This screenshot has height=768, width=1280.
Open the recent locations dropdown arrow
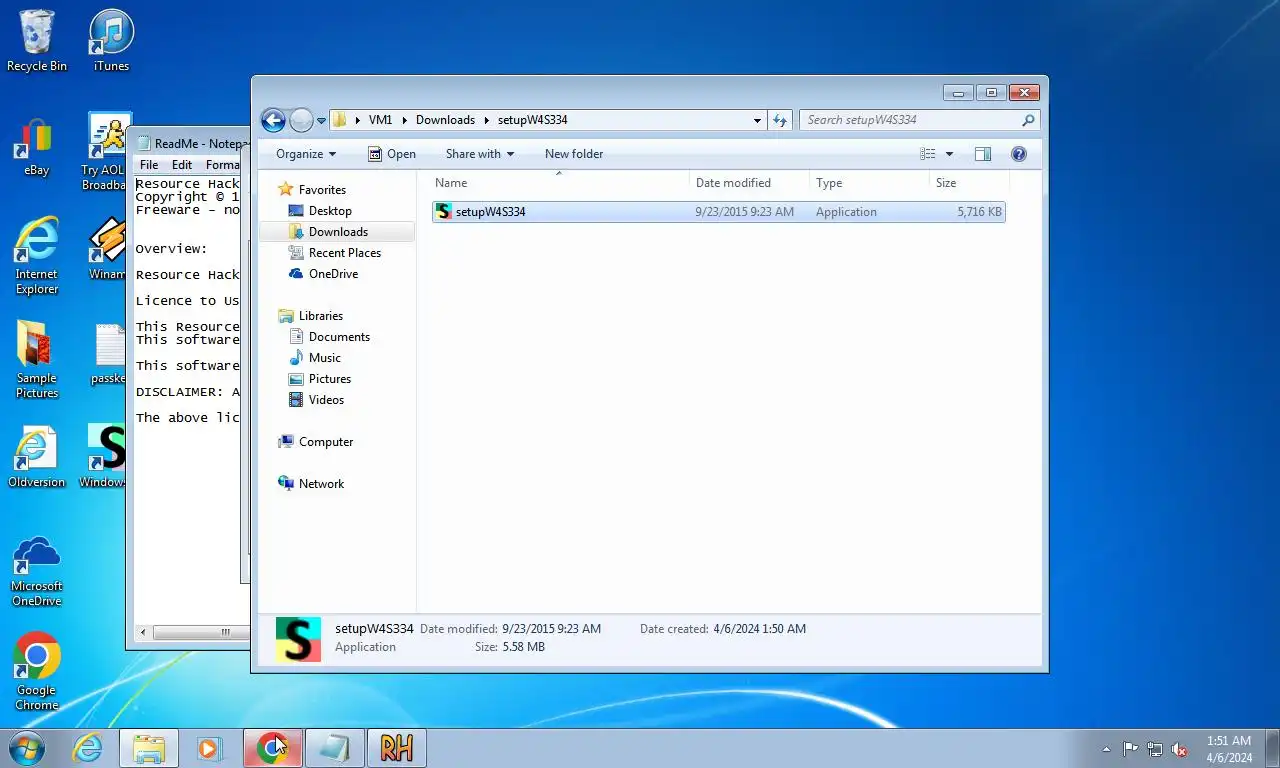point(321,121)
